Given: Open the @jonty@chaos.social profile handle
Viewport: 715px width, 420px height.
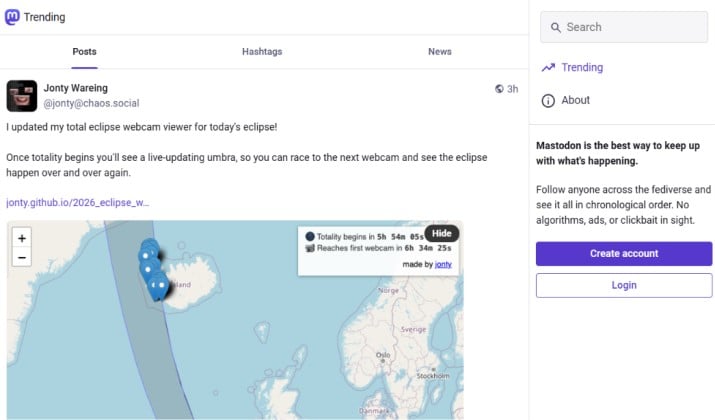Looking at the screenshot, I should [x=91, y=104].
